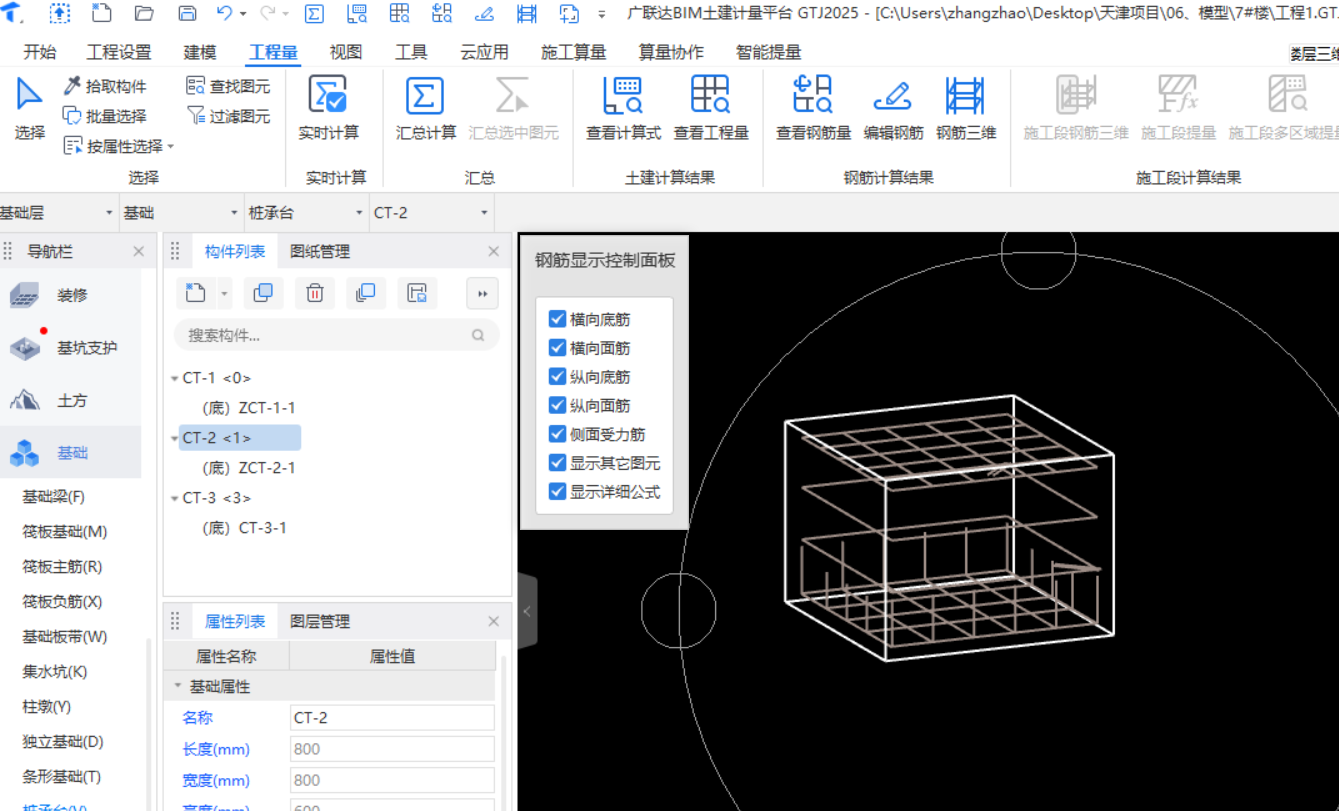The width and height of the screenshot is (1339, 811).
Task: Open 查看工程量 view quantities
Action: click(711, 108)
